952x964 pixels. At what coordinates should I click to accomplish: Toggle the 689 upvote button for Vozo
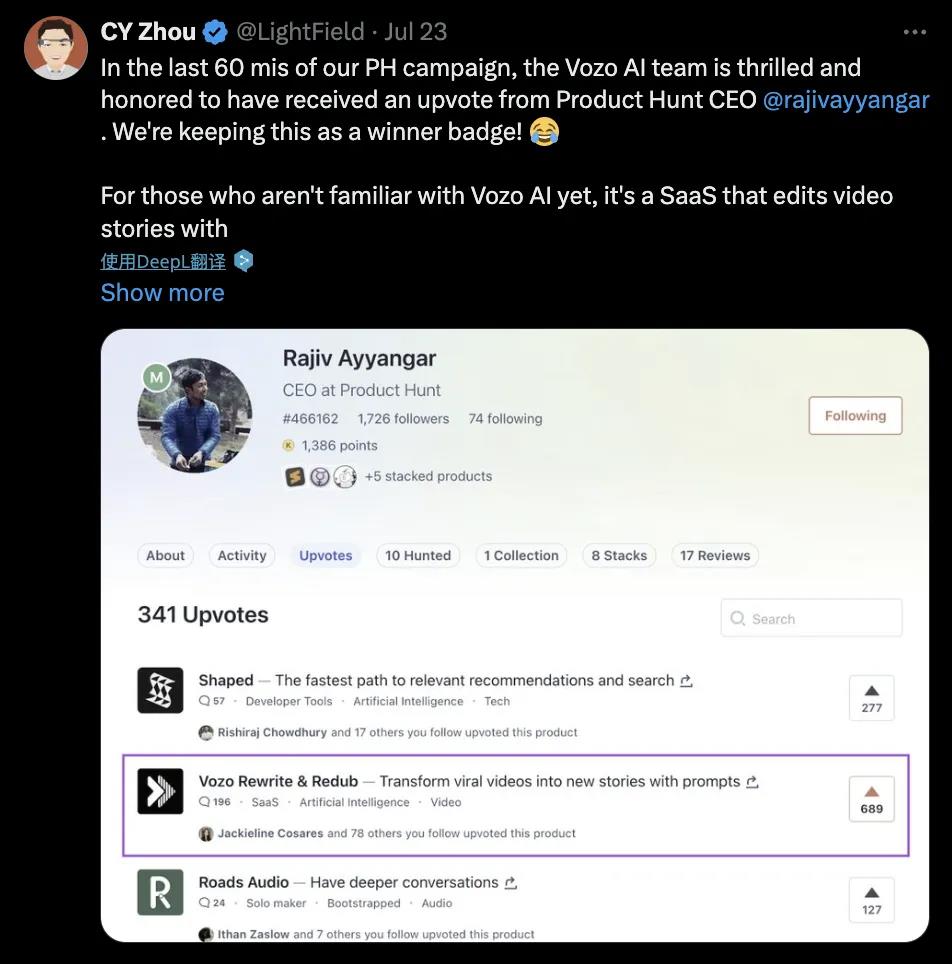click(871, 799)
